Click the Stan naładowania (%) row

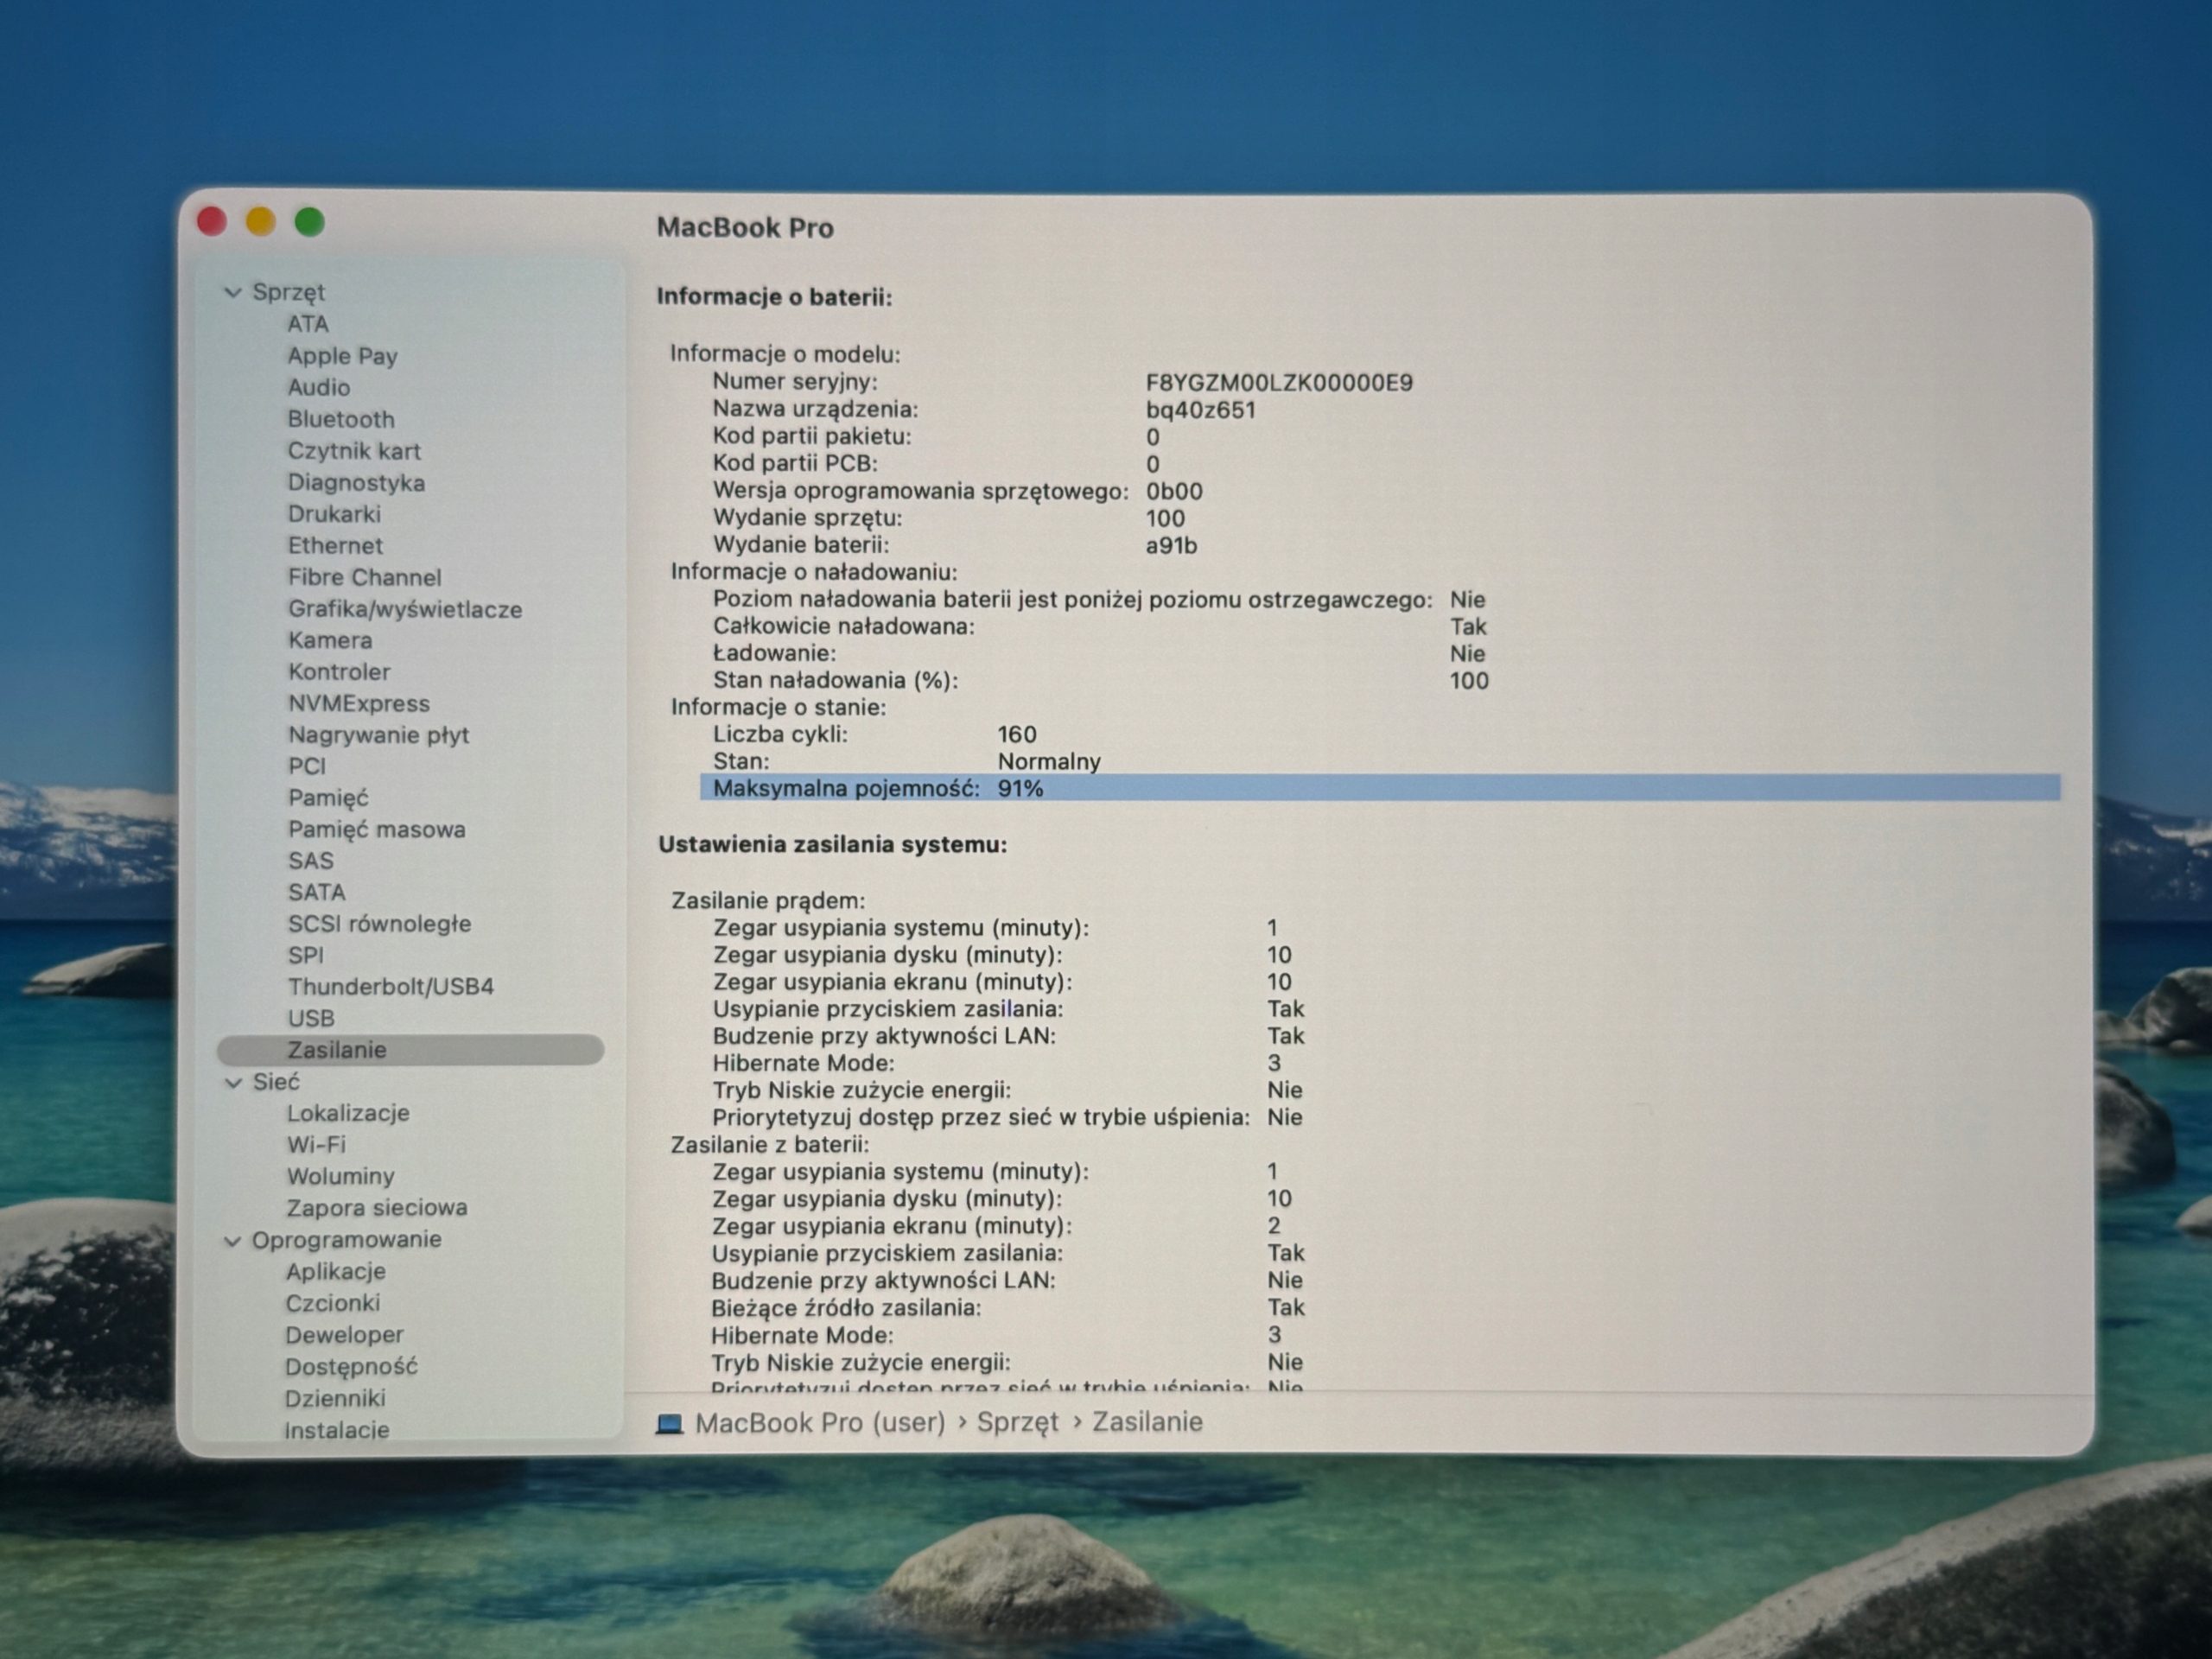tap(1100, 681)
